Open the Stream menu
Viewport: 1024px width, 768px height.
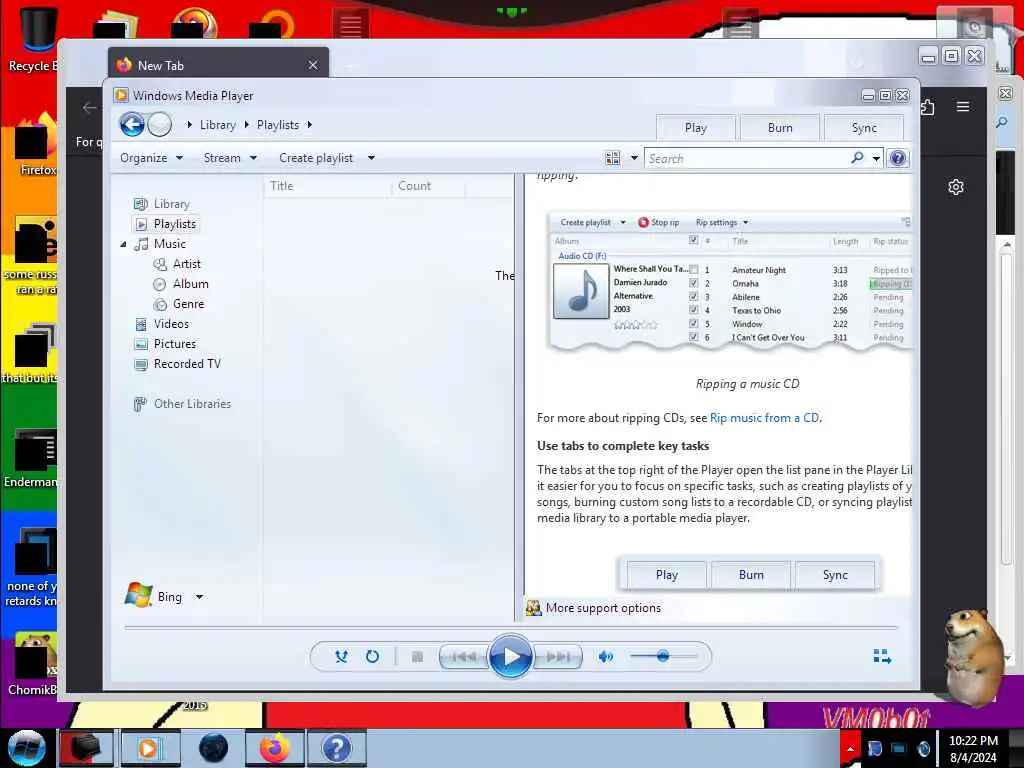[230, 157]
